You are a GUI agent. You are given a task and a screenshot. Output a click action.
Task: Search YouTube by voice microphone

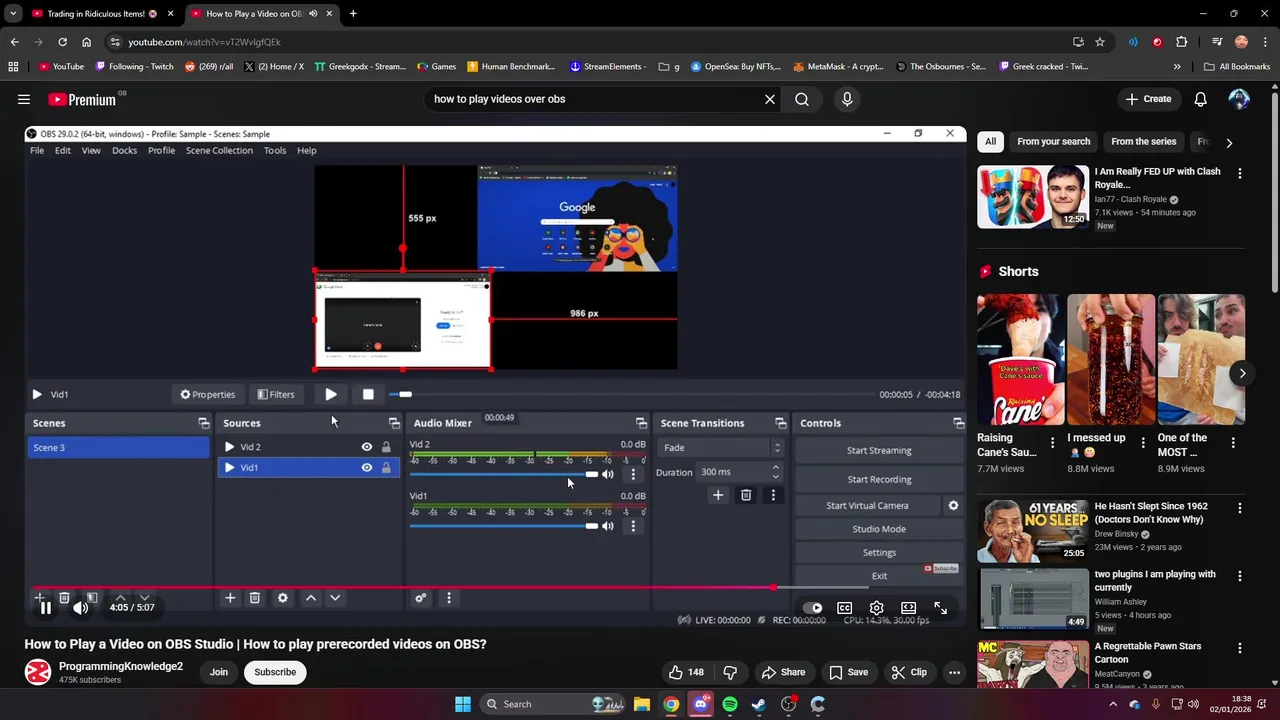pos(847,99)
